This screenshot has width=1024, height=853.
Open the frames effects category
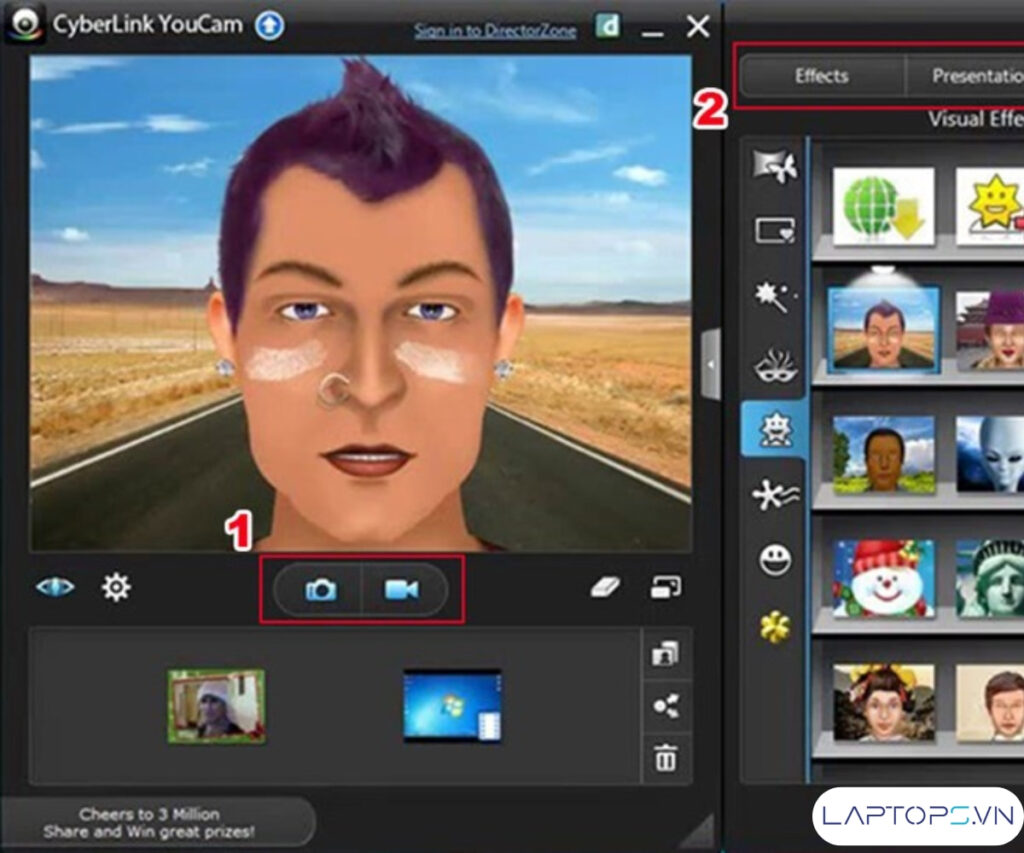coord(775,231)
